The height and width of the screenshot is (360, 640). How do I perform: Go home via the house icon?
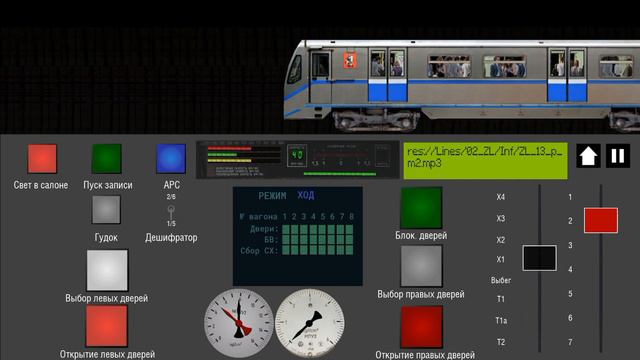(588, 156)
